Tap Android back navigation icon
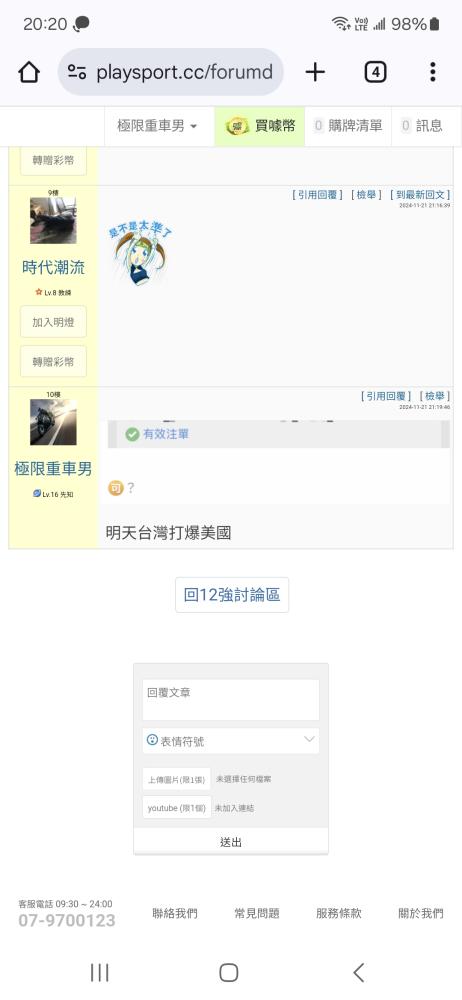Image resolution: width=462 pixels, height=1000 pixels. tap(359, 973)
